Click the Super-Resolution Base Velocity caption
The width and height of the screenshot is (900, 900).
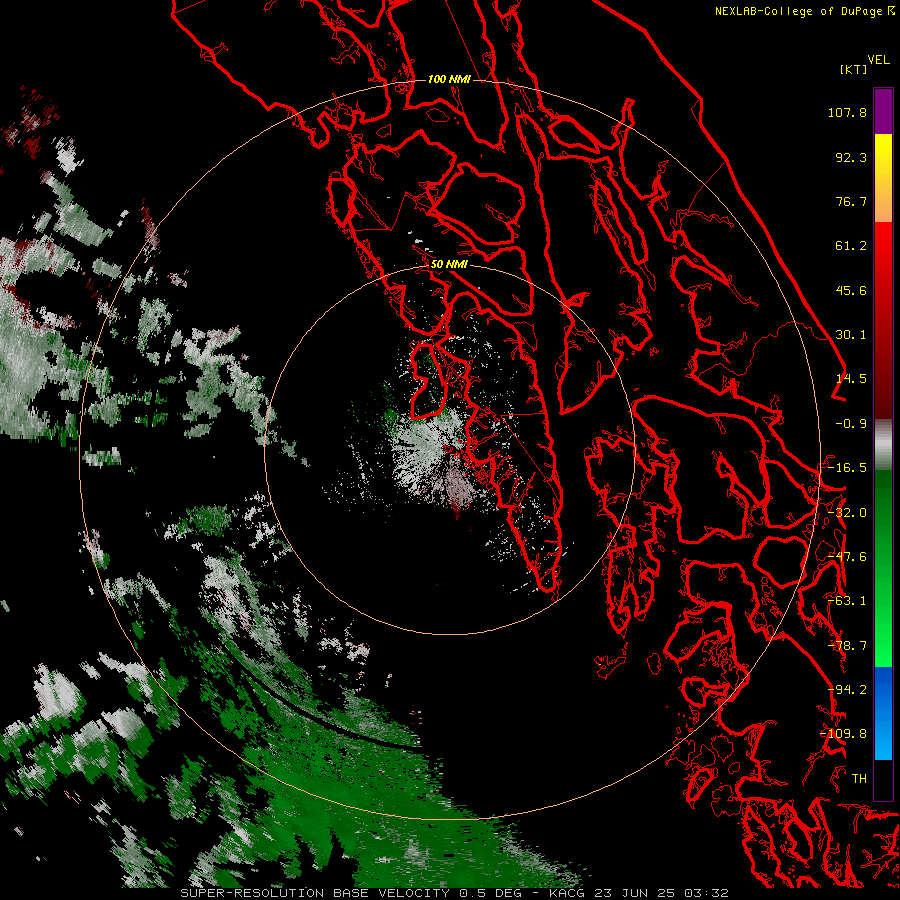point(454,893)
